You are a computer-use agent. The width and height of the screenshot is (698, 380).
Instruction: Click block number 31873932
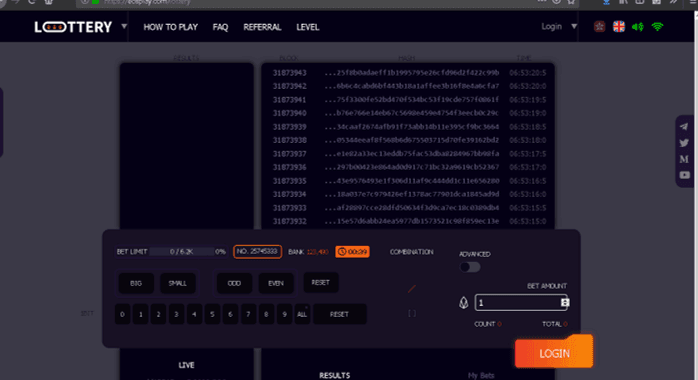290,221
